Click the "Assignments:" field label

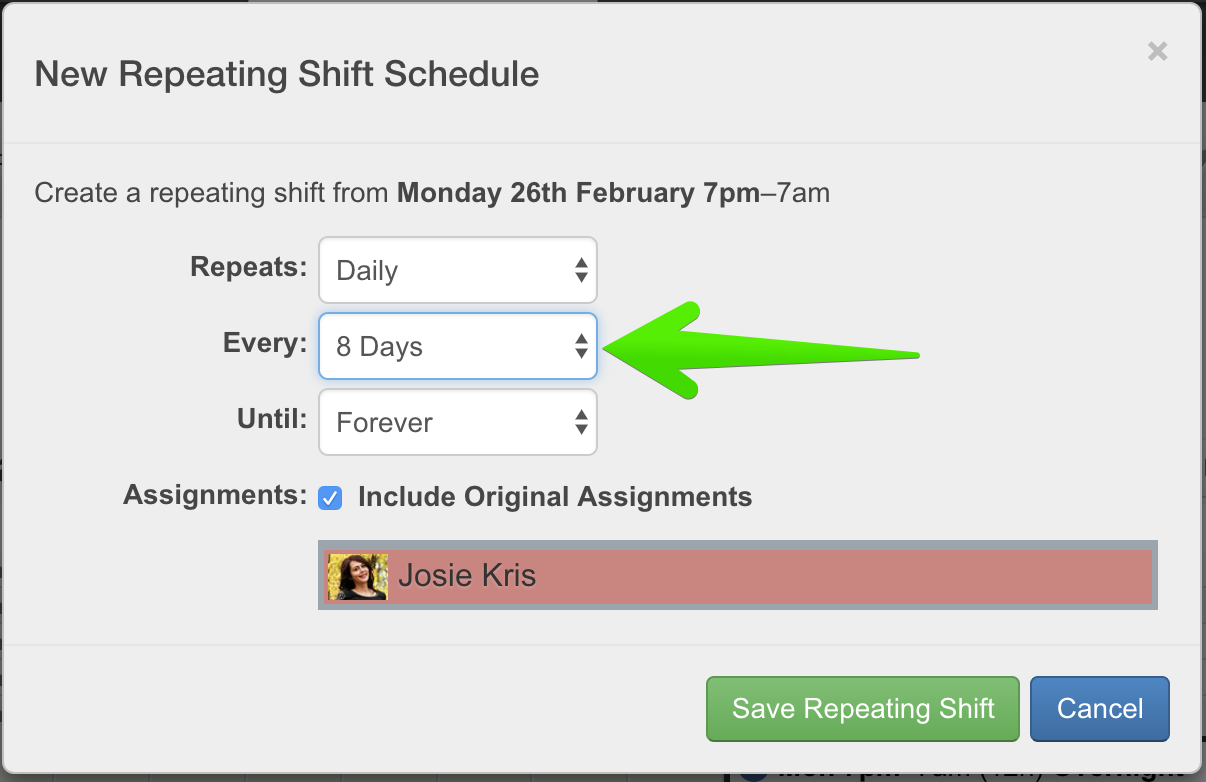point(214,495)
